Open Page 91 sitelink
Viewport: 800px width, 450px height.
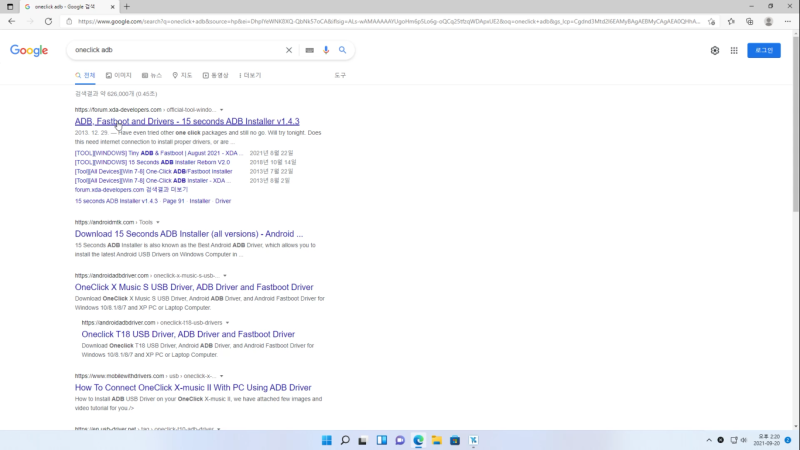(x=173, y=201)
